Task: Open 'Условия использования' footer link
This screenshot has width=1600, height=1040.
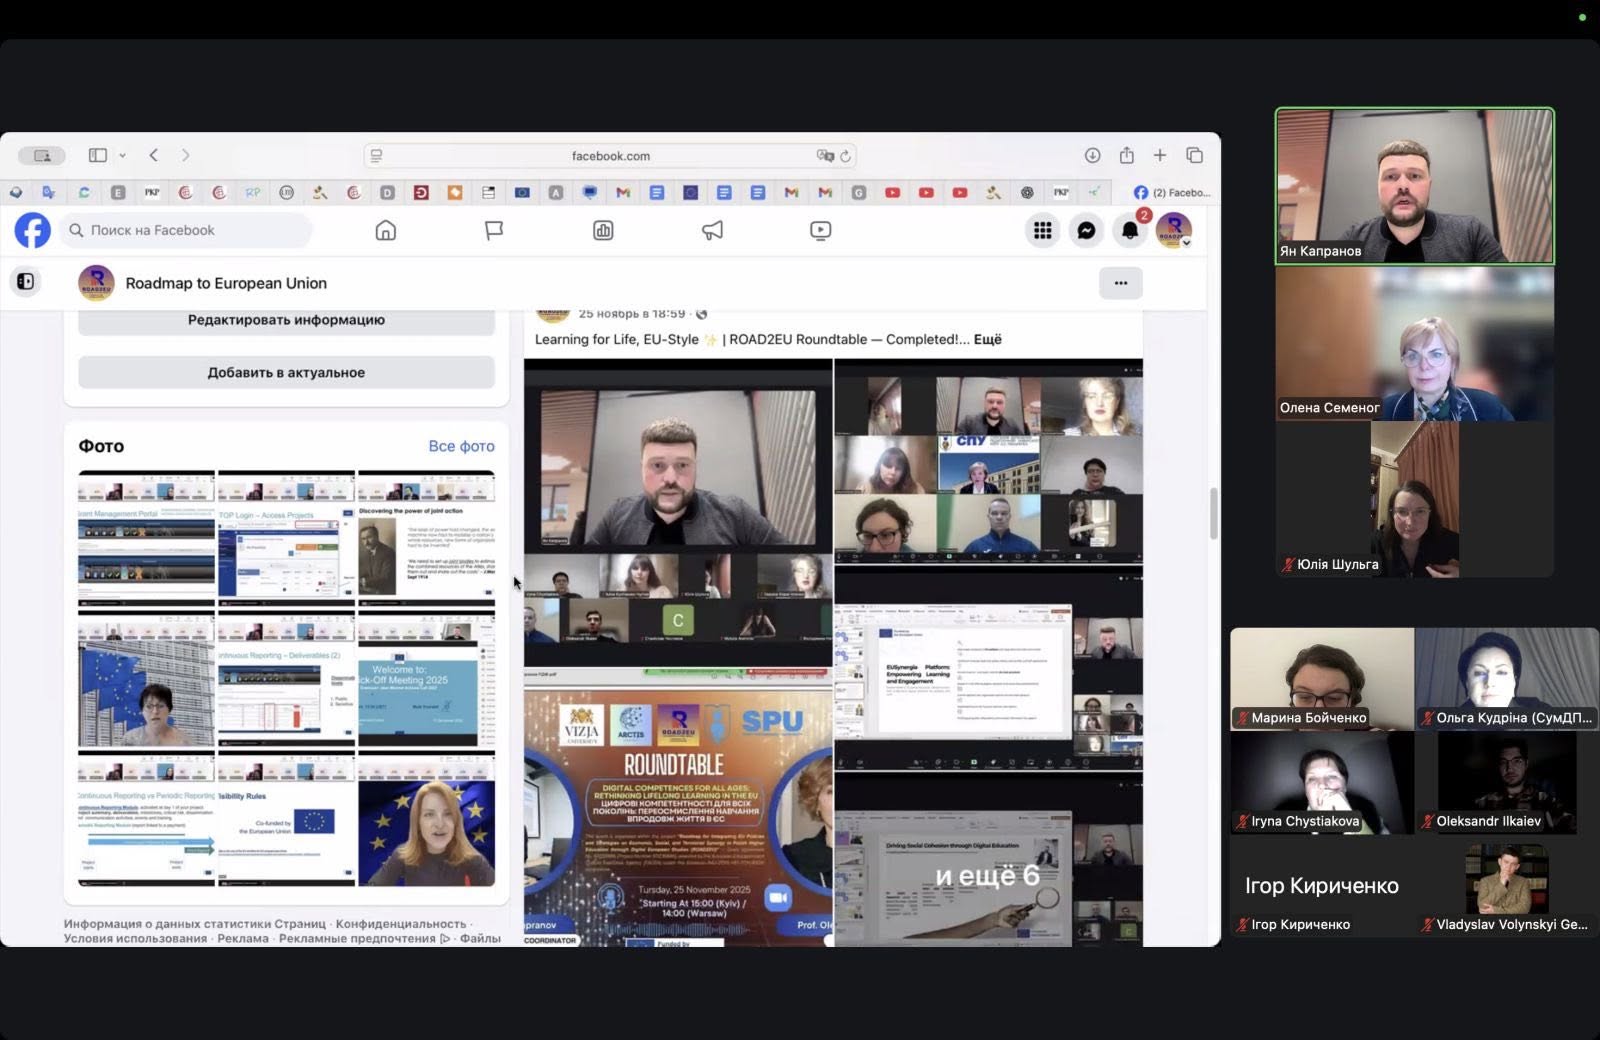Action: [x=135, y=938]
